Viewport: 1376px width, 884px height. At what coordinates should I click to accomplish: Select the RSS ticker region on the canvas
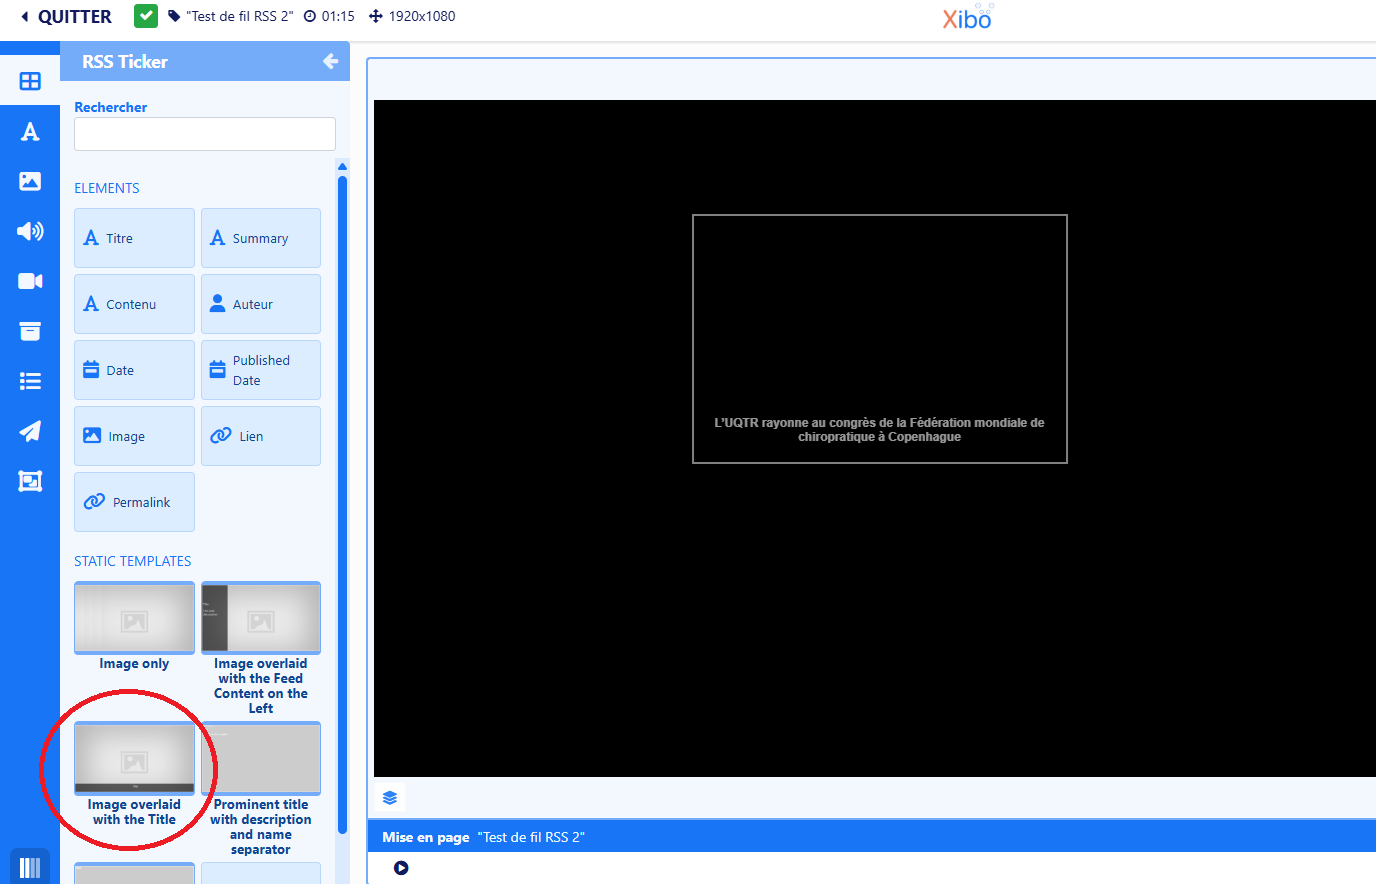click(880, 339)
